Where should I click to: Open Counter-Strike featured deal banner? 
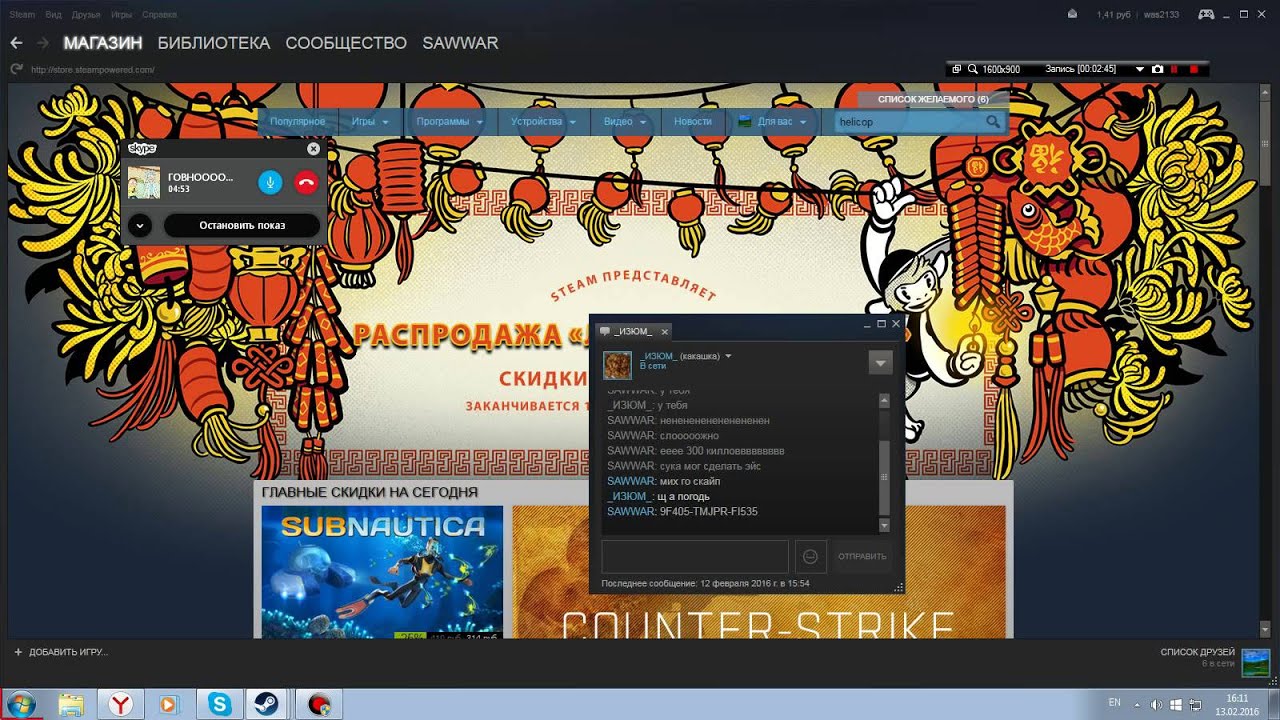click(x=759, y=572)
